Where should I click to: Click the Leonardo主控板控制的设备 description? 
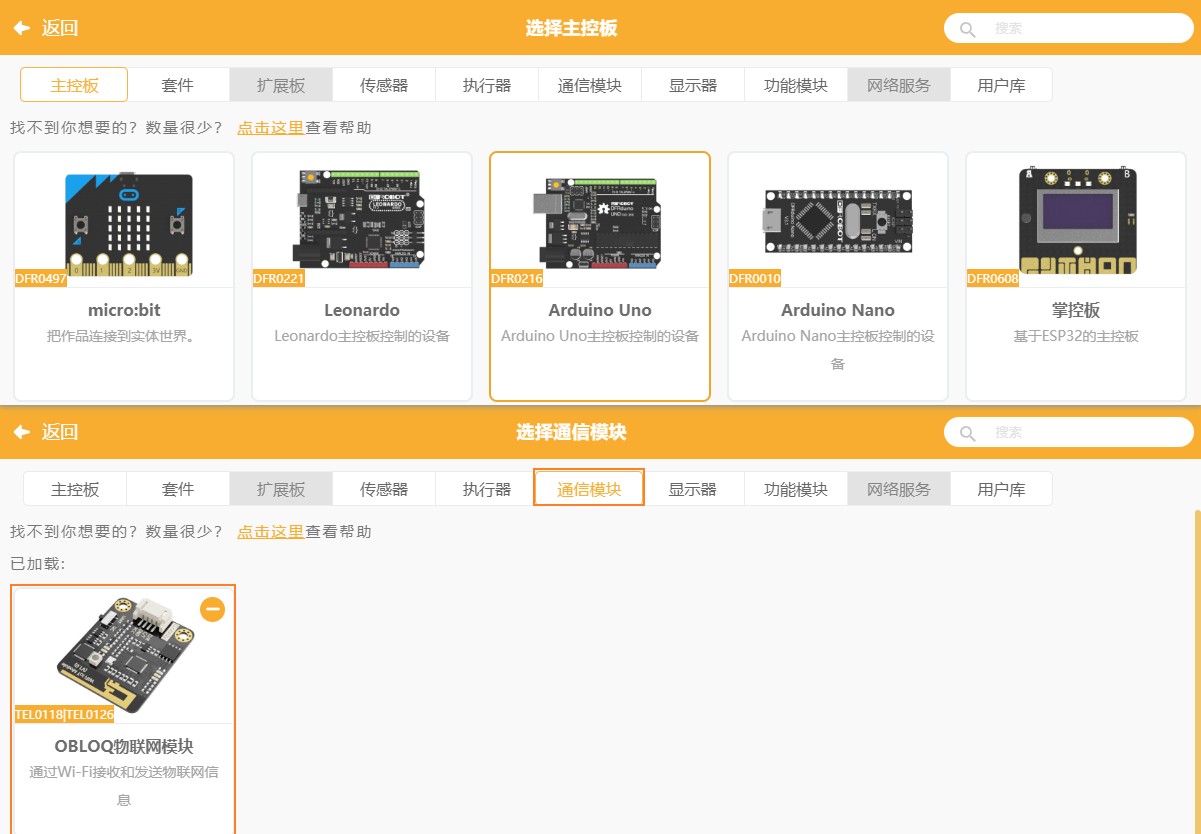pyautogui.click(x=362, y=337)
